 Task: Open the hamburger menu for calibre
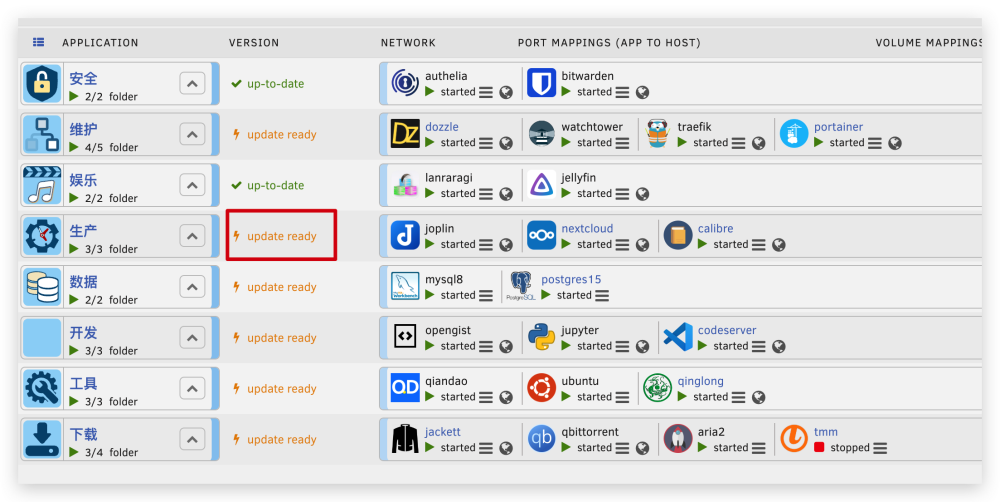tap(759, 244)
